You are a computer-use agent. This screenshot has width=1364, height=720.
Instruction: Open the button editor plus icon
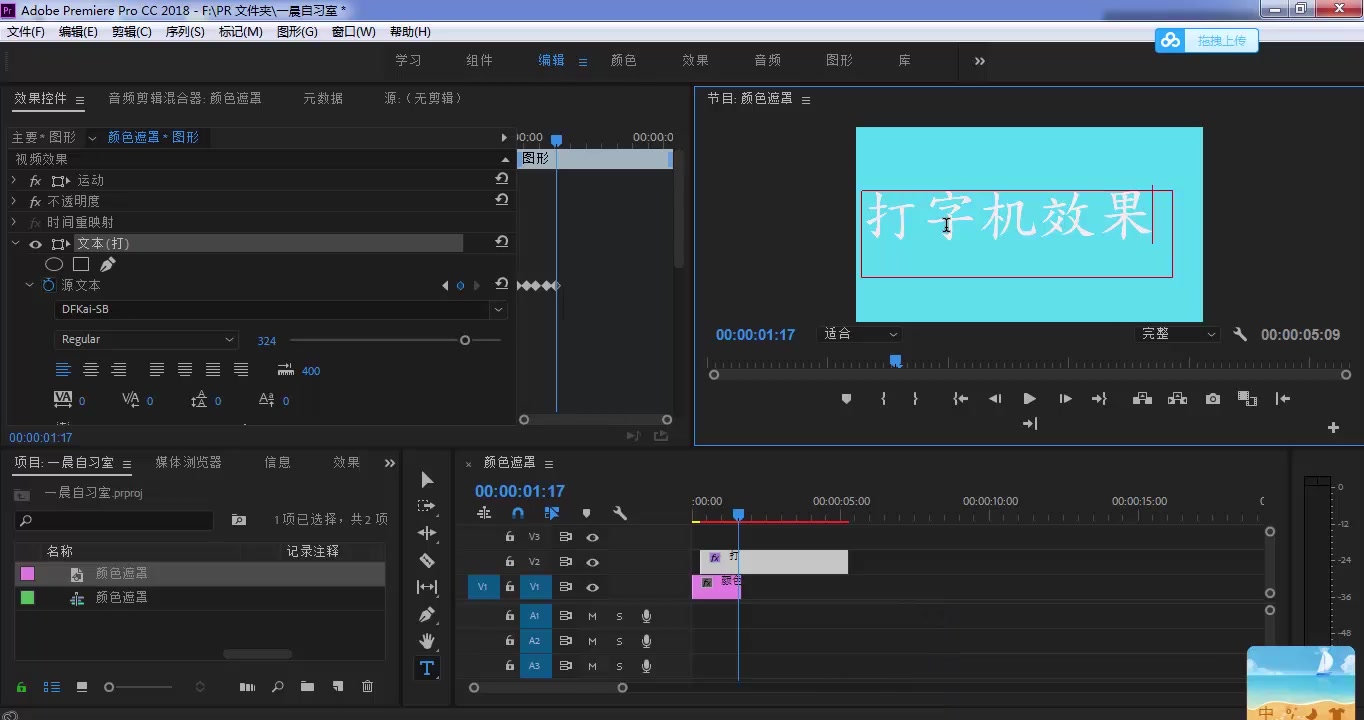point(1333,427)
